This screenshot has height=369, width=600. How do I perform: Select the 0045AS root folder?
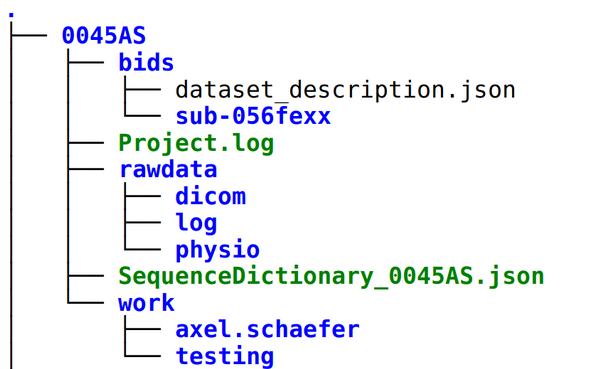tap(104, 36)
